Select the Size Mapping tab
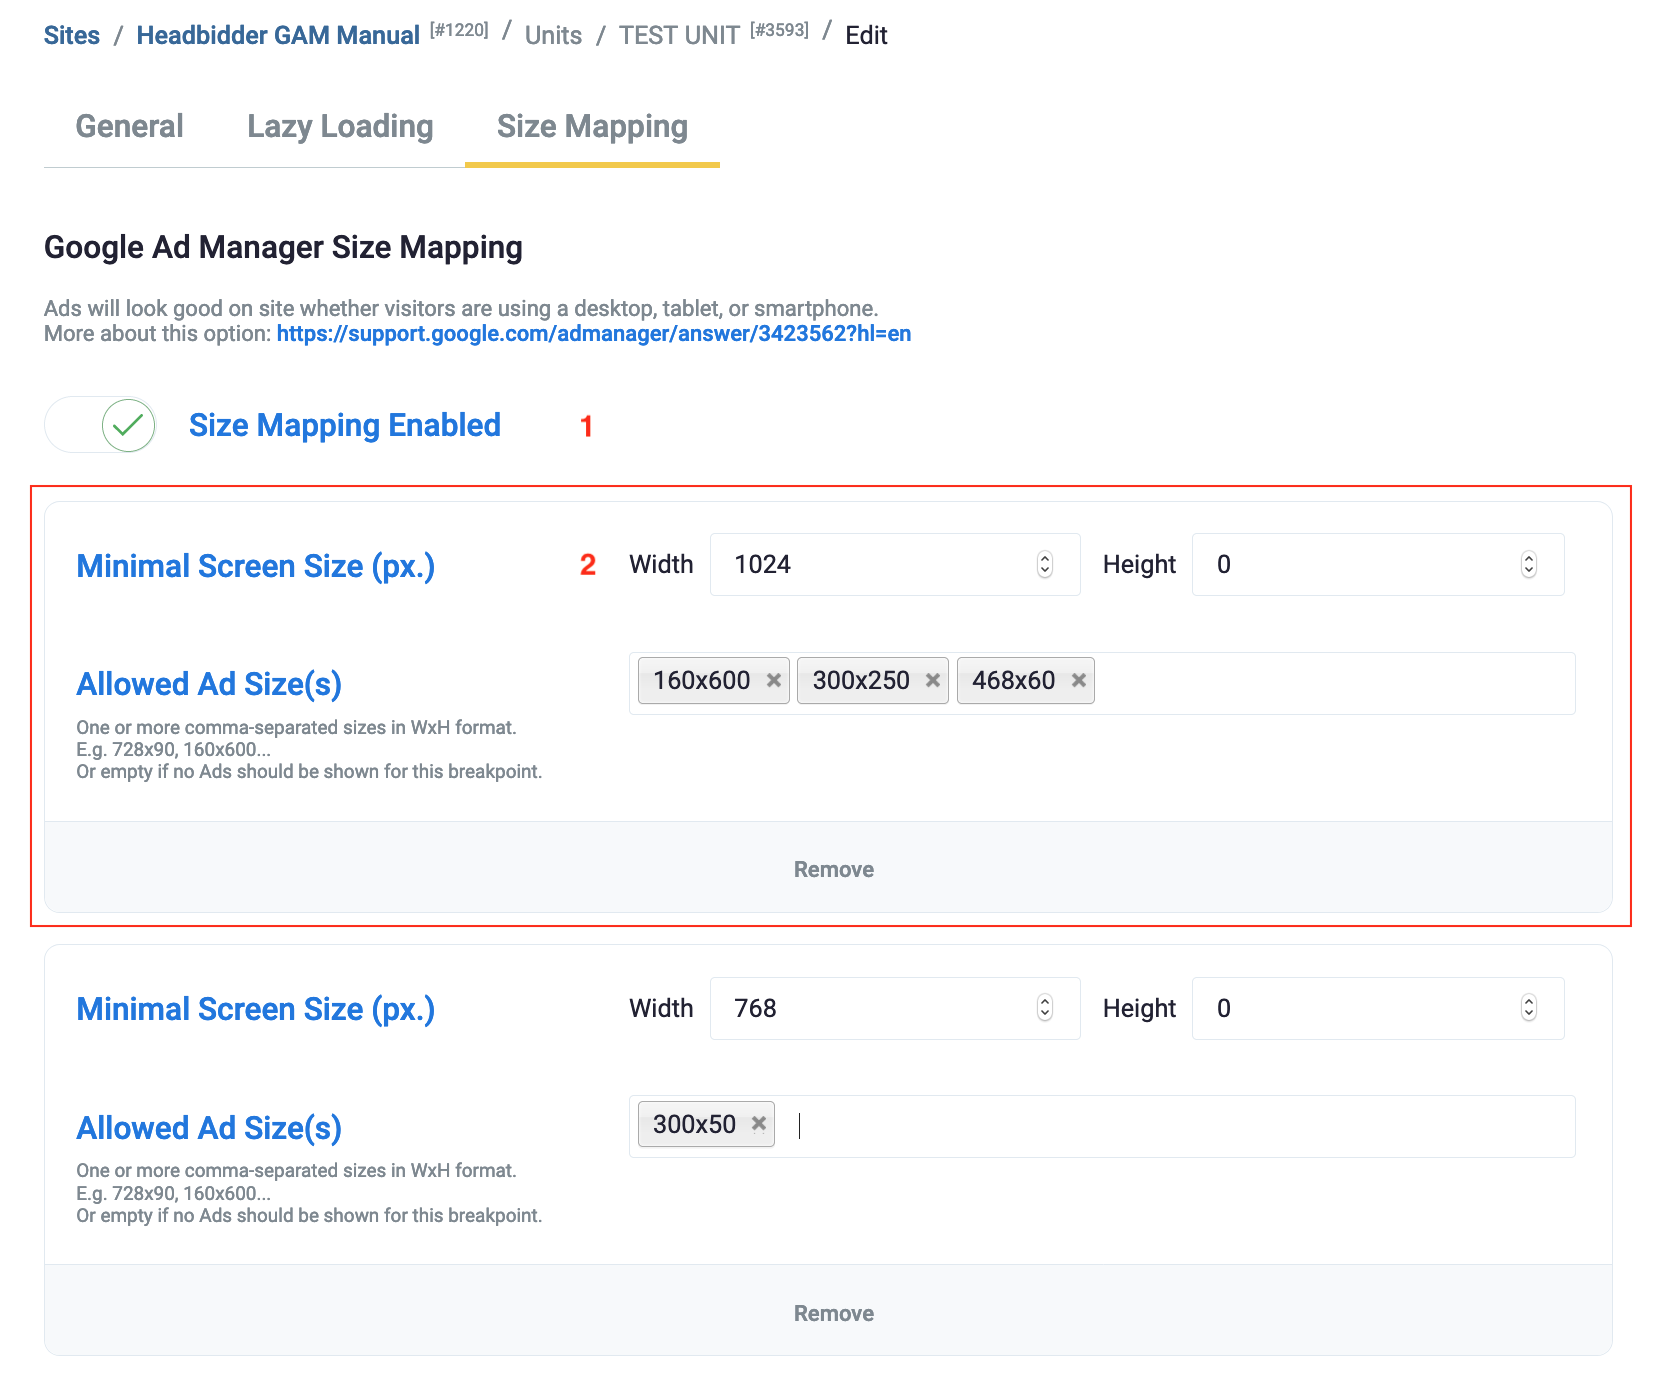This screenshot has width=1662, height=1386. [x=592, y=127]
